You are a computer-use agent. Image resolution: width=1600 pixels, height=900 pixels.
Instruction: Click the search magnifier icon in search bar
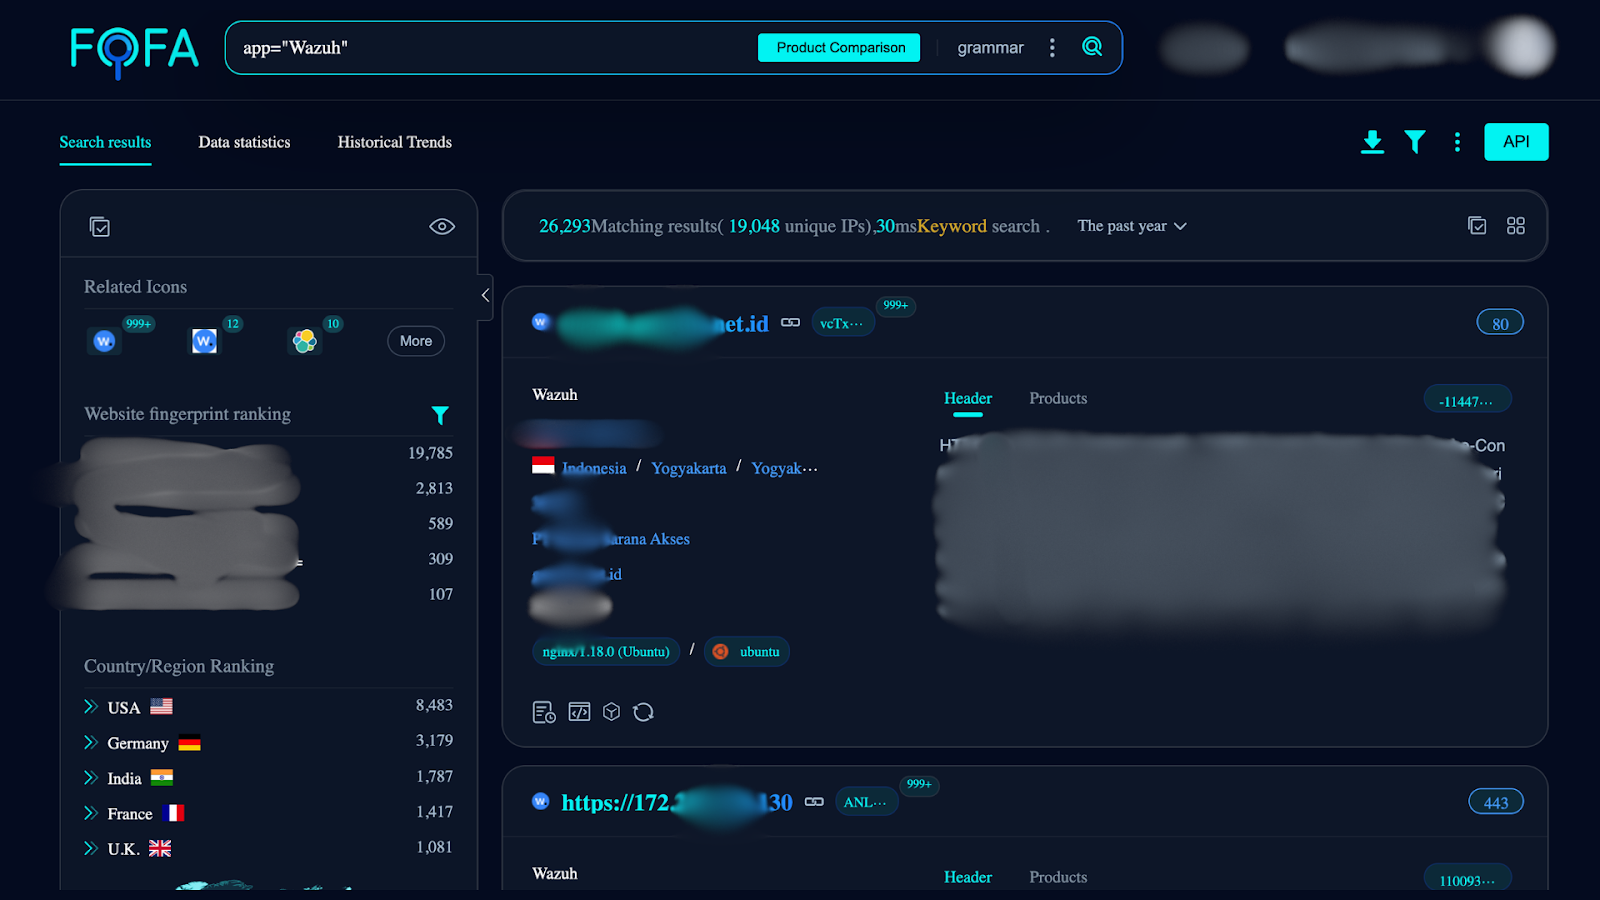point(1092,47)
